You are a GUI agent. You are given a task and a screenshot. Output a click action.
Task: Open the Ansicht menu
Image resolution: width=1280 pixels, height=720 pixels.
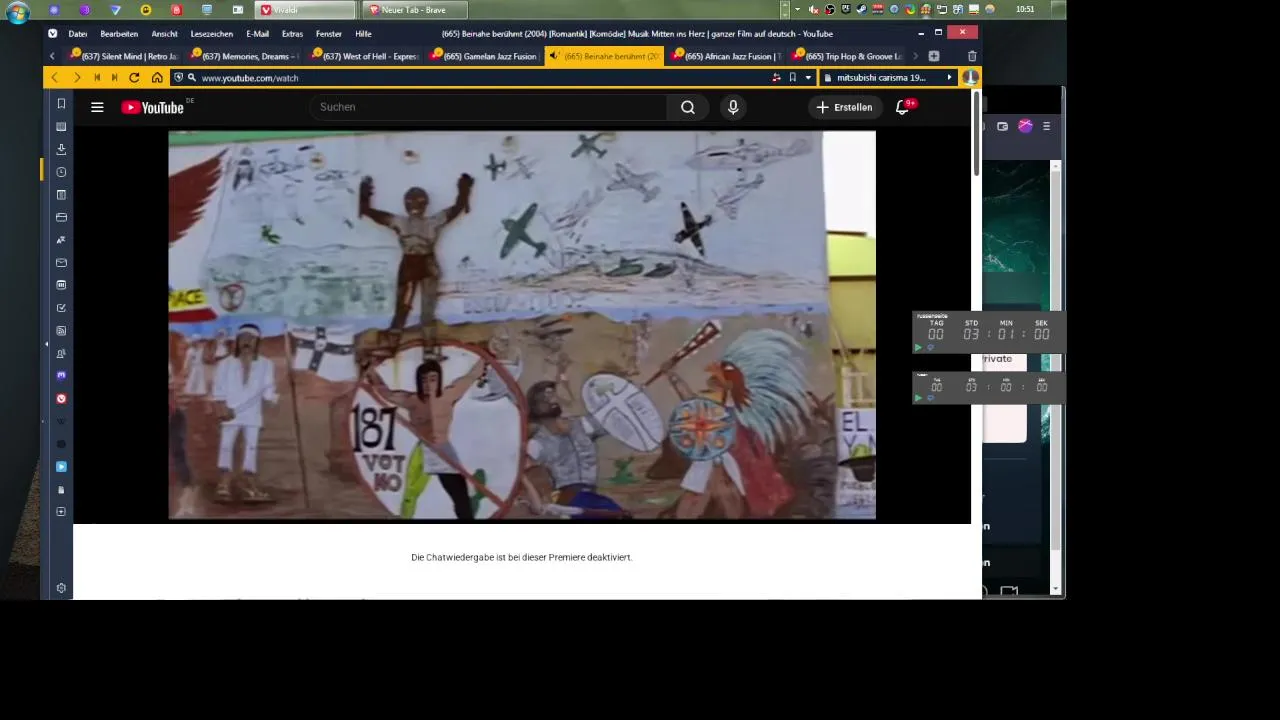tap(165, 33)
